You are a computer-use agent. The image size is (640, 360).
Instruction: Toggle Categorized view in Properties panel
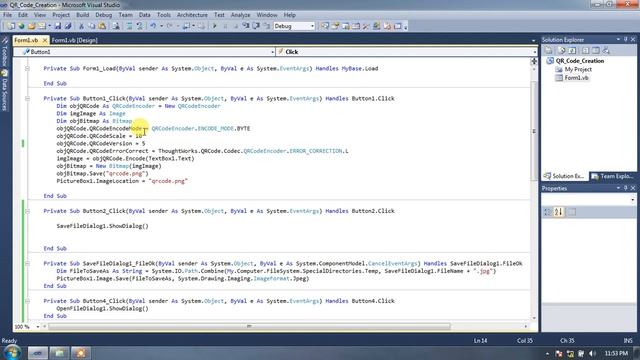548,212
